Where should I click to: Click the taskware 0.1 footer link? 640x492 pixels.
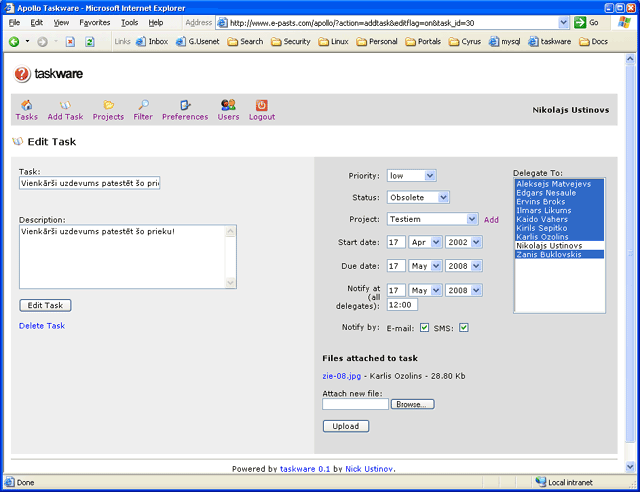click(305, 469)
